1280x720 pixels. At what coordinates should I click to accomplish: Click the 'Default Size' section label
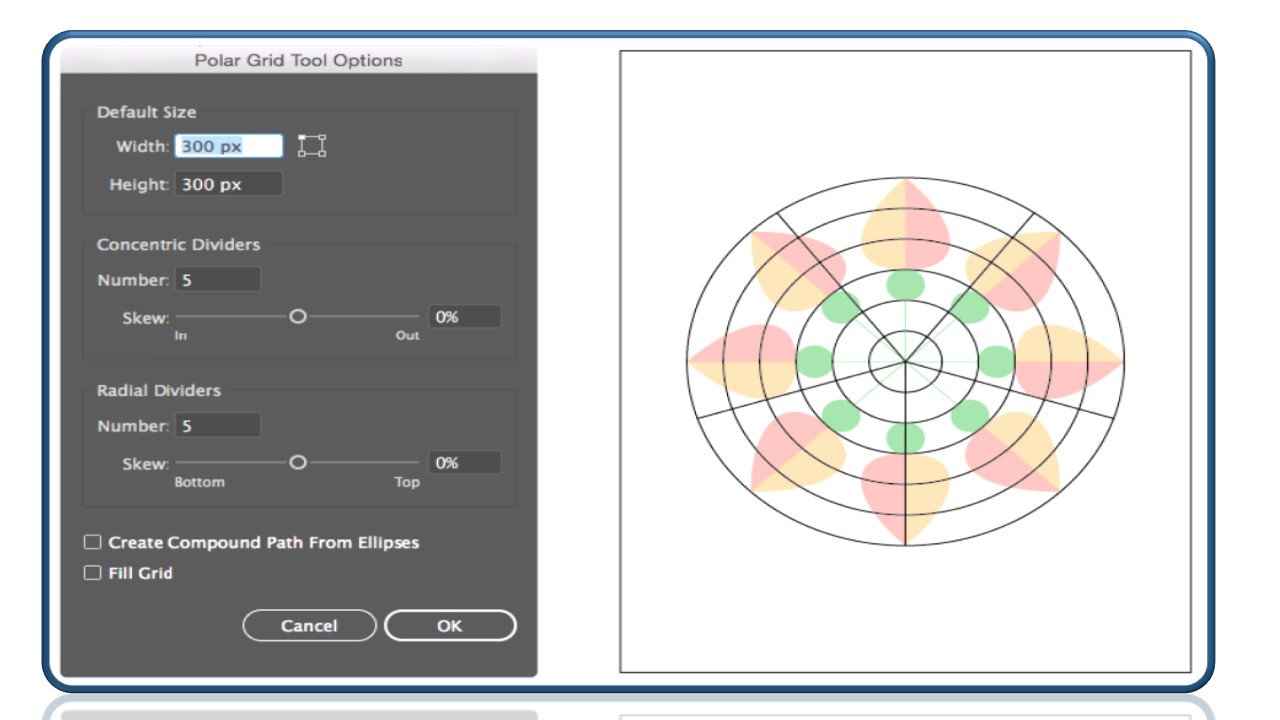(x=147, y=112)
